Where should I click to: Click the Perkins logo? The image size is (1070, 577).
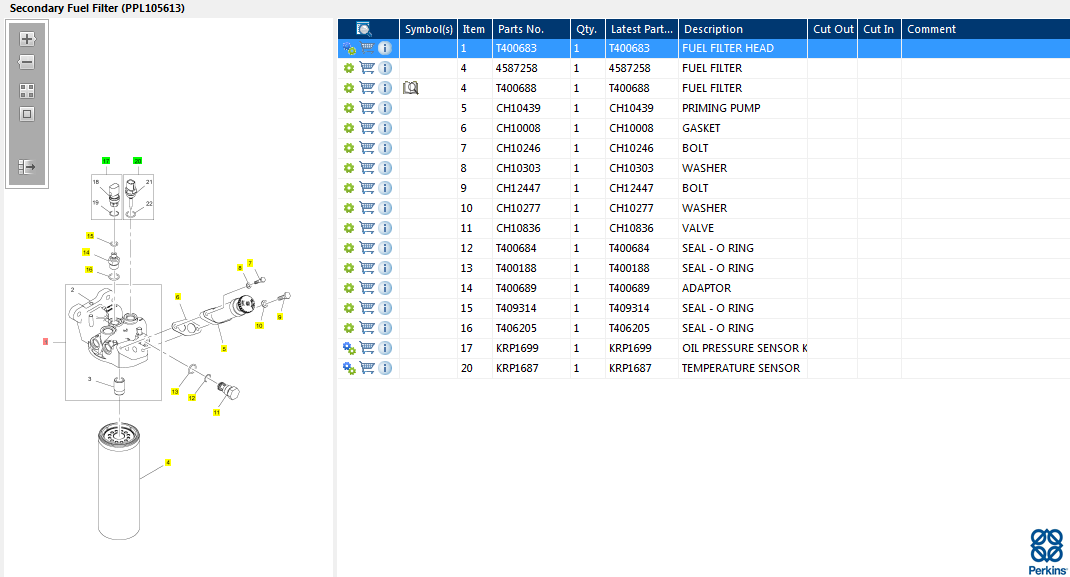(1047, 551)
